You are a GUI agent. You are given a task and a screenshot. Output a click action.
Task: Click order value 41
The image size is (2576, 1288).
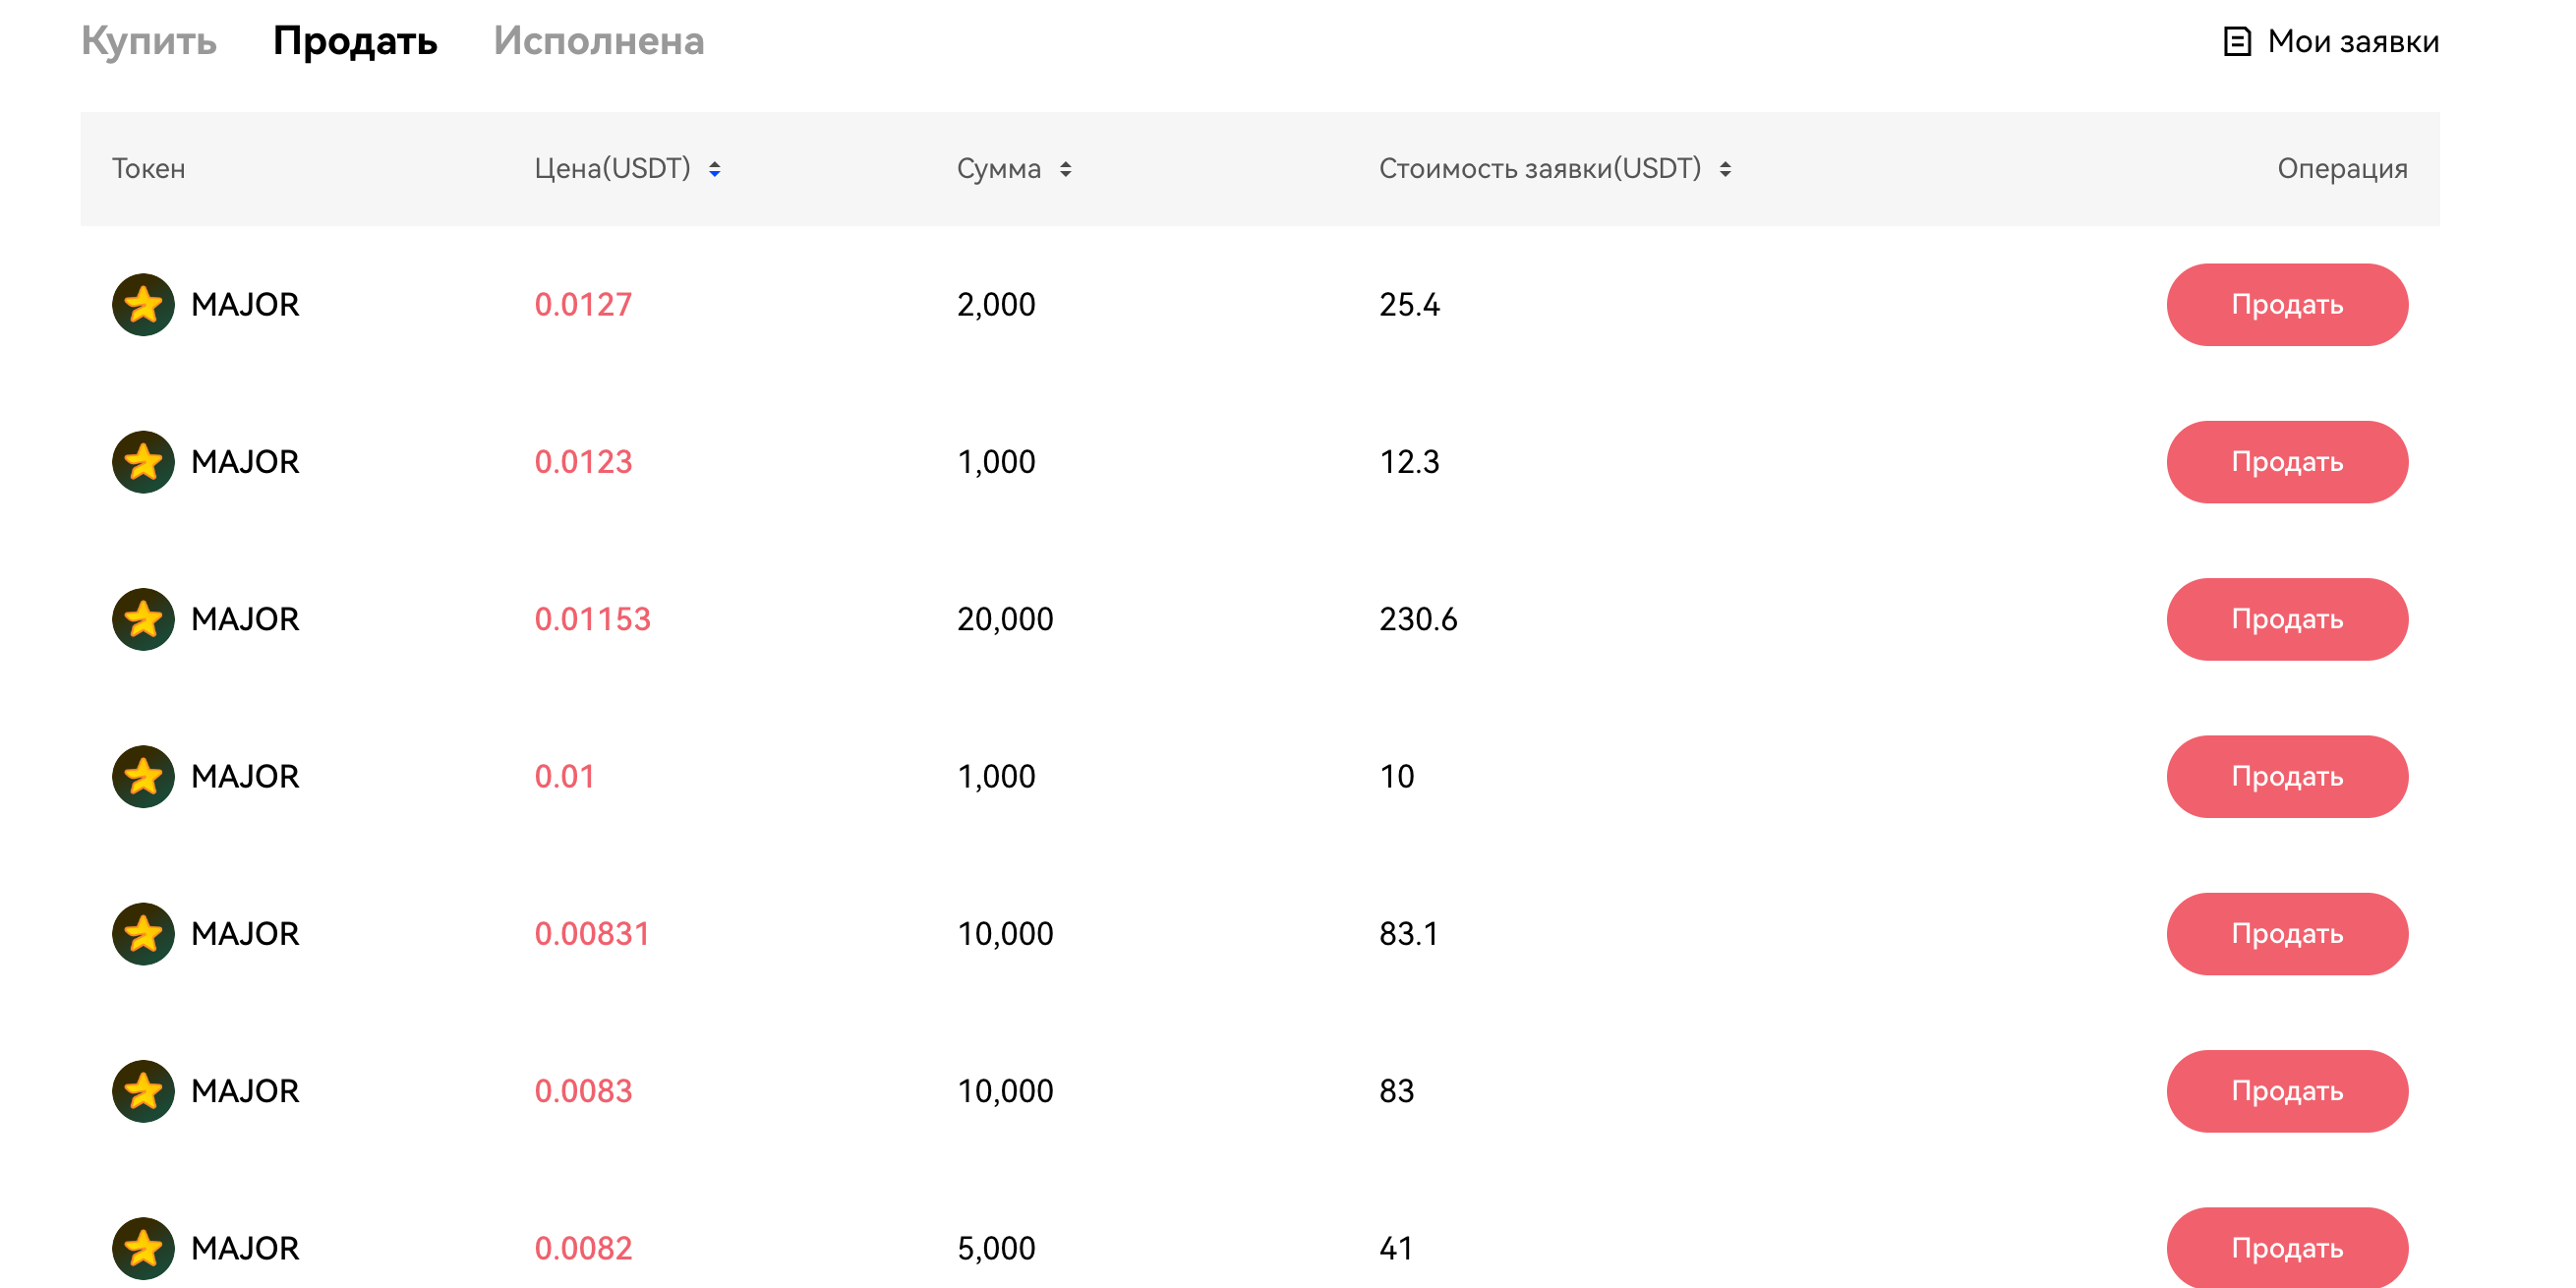coord(1396,1247)
